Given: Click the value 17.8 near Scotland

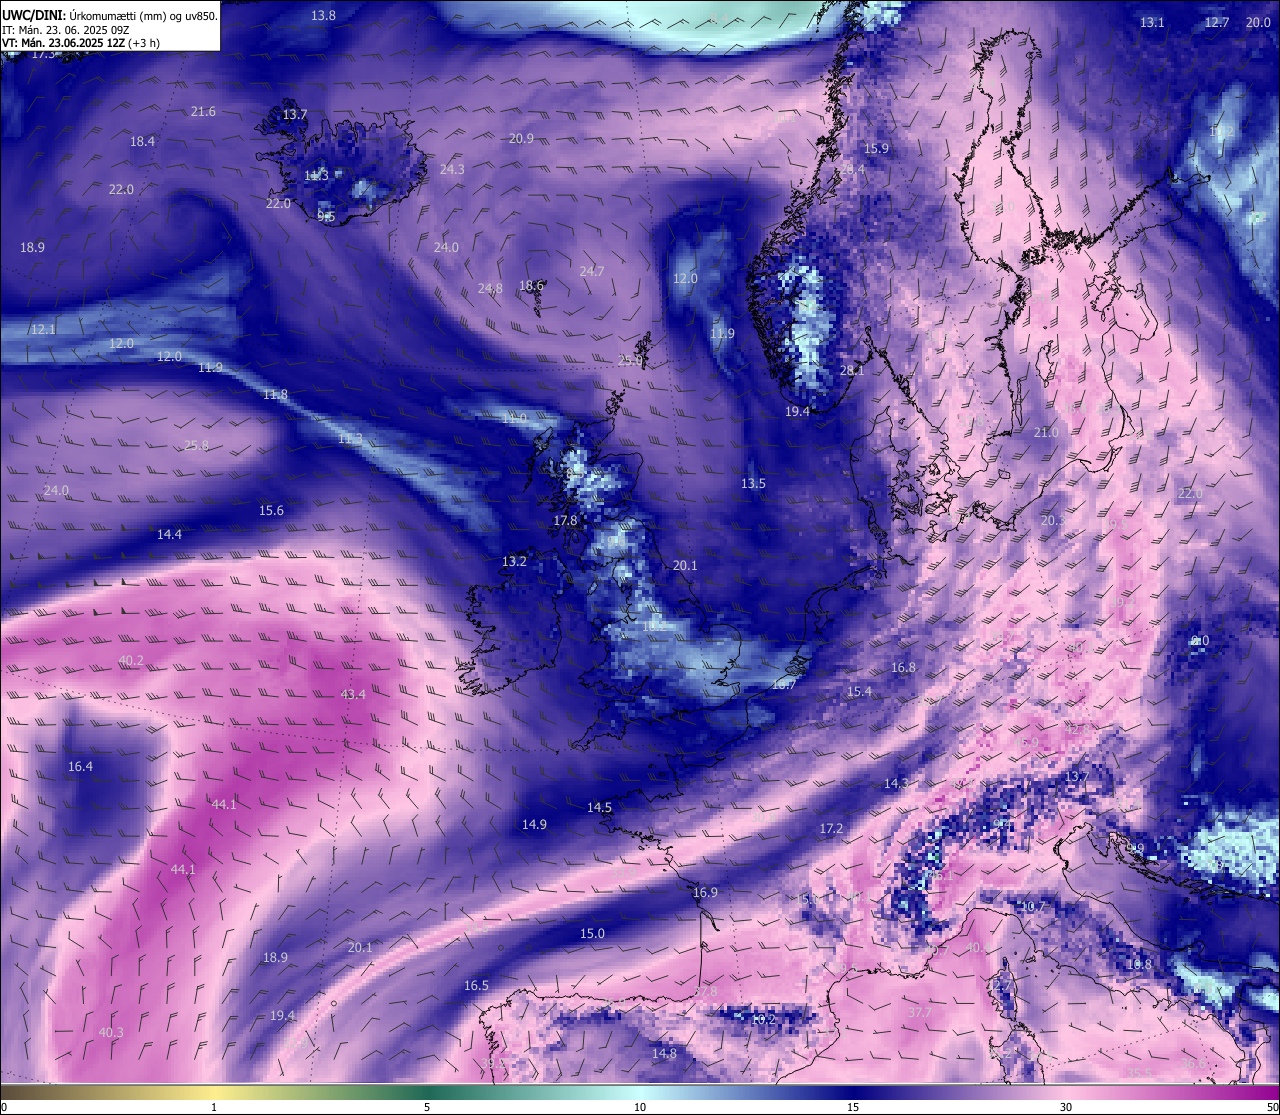Looking at the screenshot, I should [x=565, y=520].
